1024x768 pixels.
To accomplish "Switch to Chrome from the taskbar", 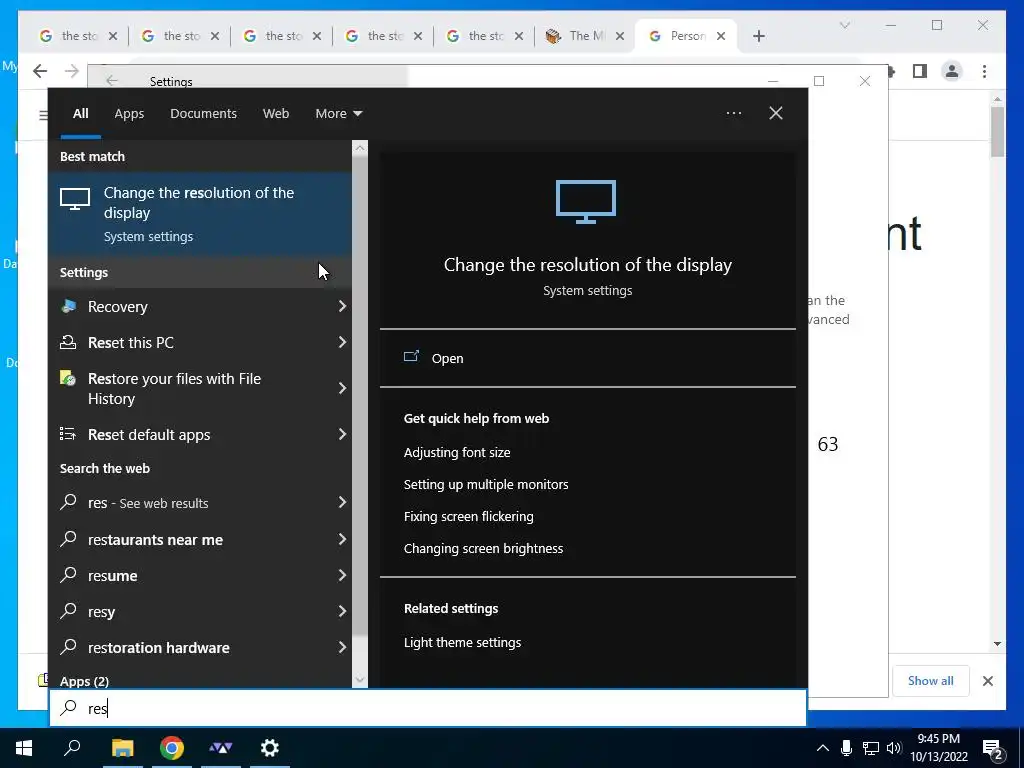I will pyautogui.click(x=172, y=748).
